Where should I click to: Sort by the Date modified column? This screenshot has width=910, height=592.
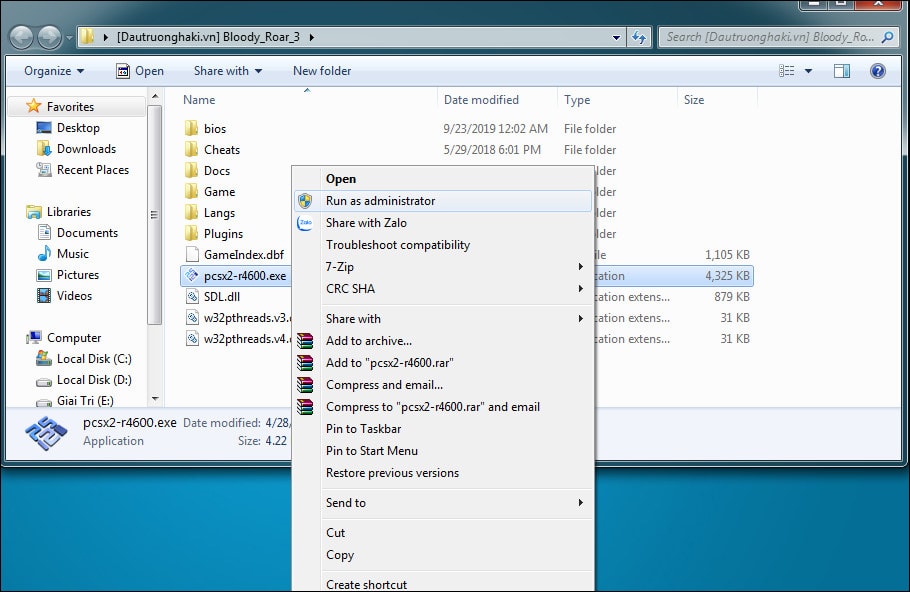(497, 100)
